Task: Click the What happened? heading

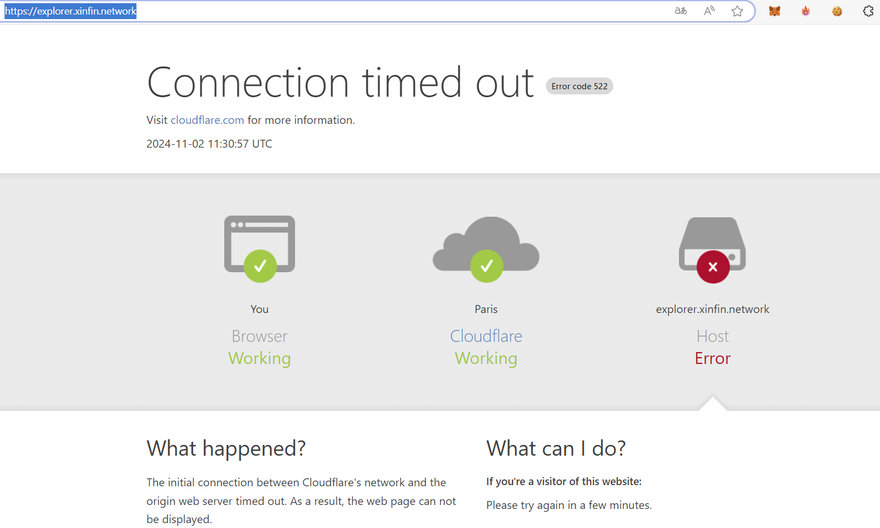Action: (x=226, y=448)
